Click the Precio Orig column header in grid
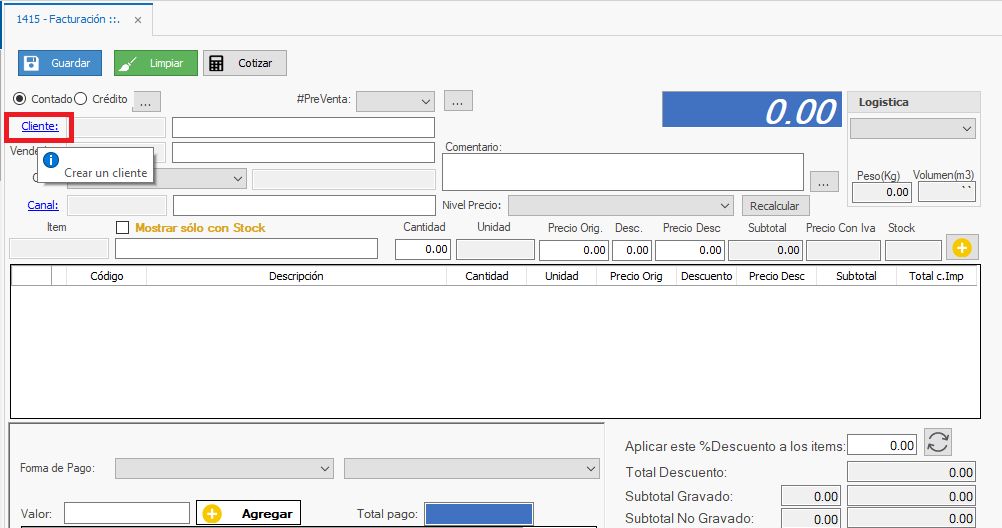Image resolution: width=1002 pixels, height=528 pixels. (x=636, y=276)
